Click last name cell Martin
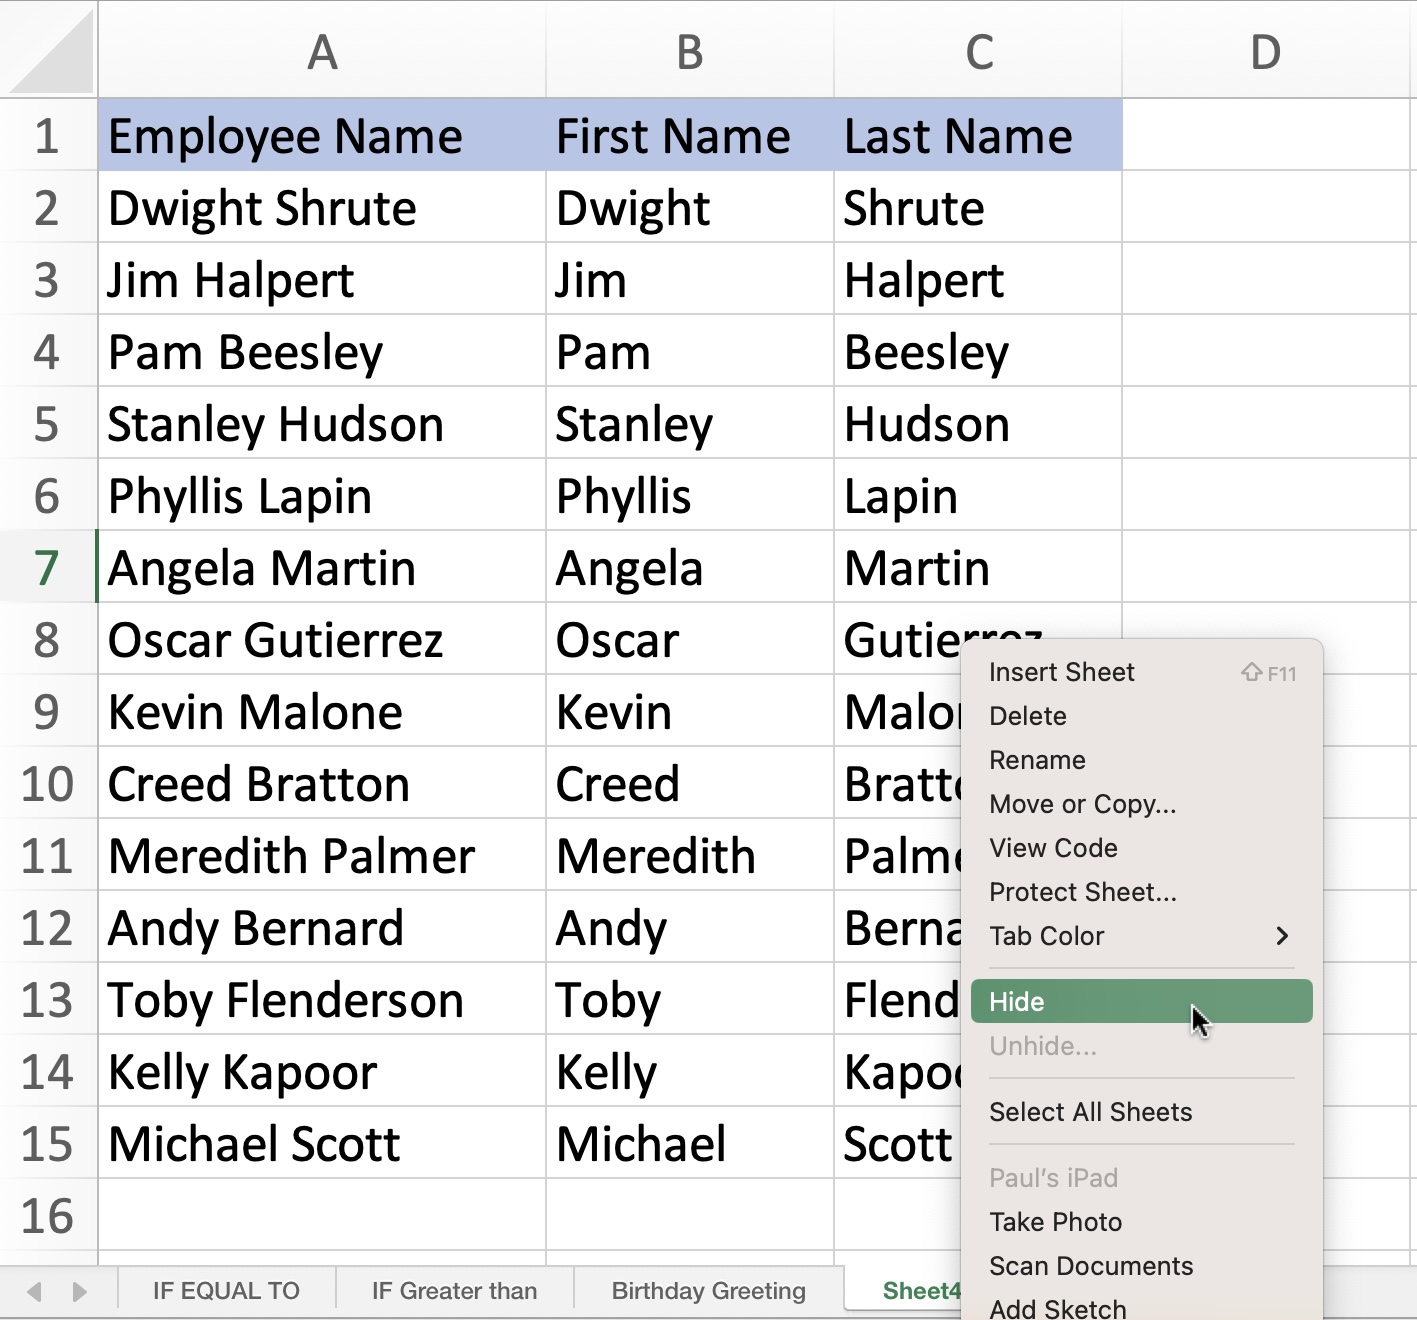The image size is (1417, 1320). pos(978,567)
